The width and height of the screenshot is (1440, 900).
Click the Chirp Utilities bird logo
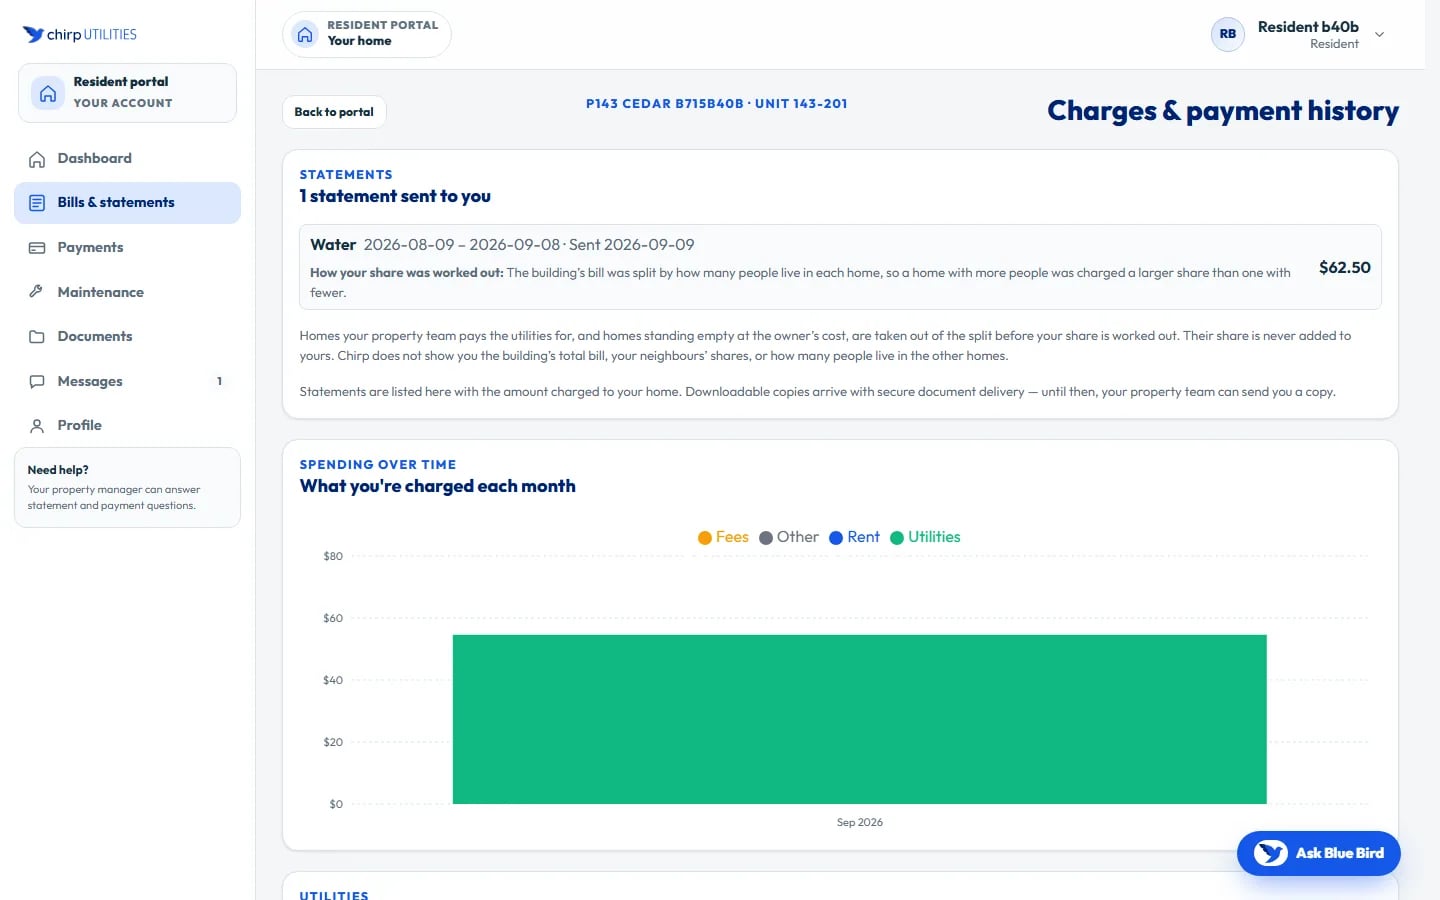click(33, 34)
